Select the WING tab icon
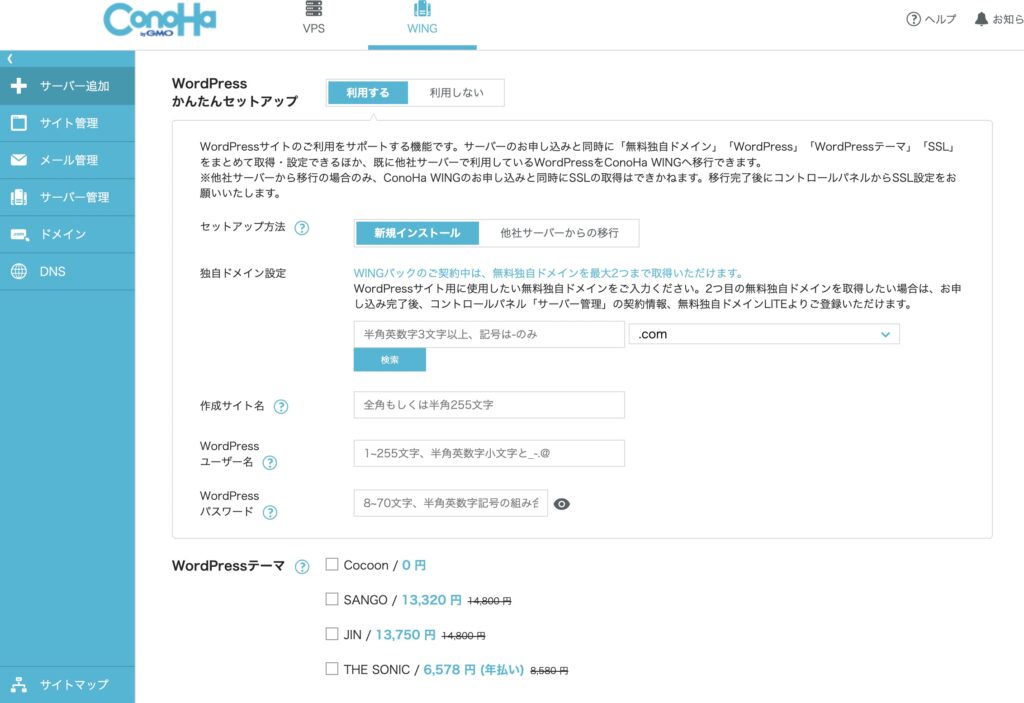This screenshot has height=703, width=1024. (423, 8)
